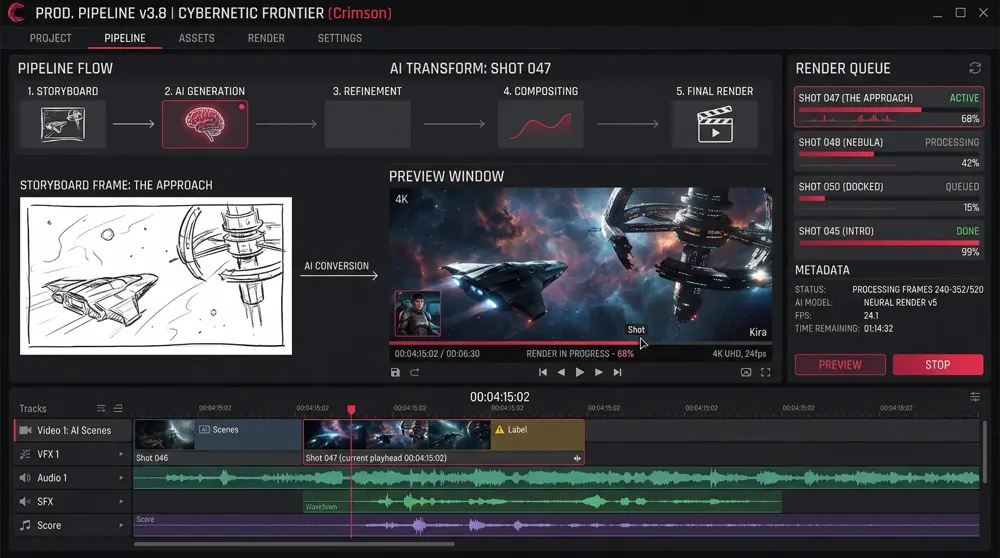Click the red timeline playhead marker
Viewport: 1000px width, 558px height.
351,409
